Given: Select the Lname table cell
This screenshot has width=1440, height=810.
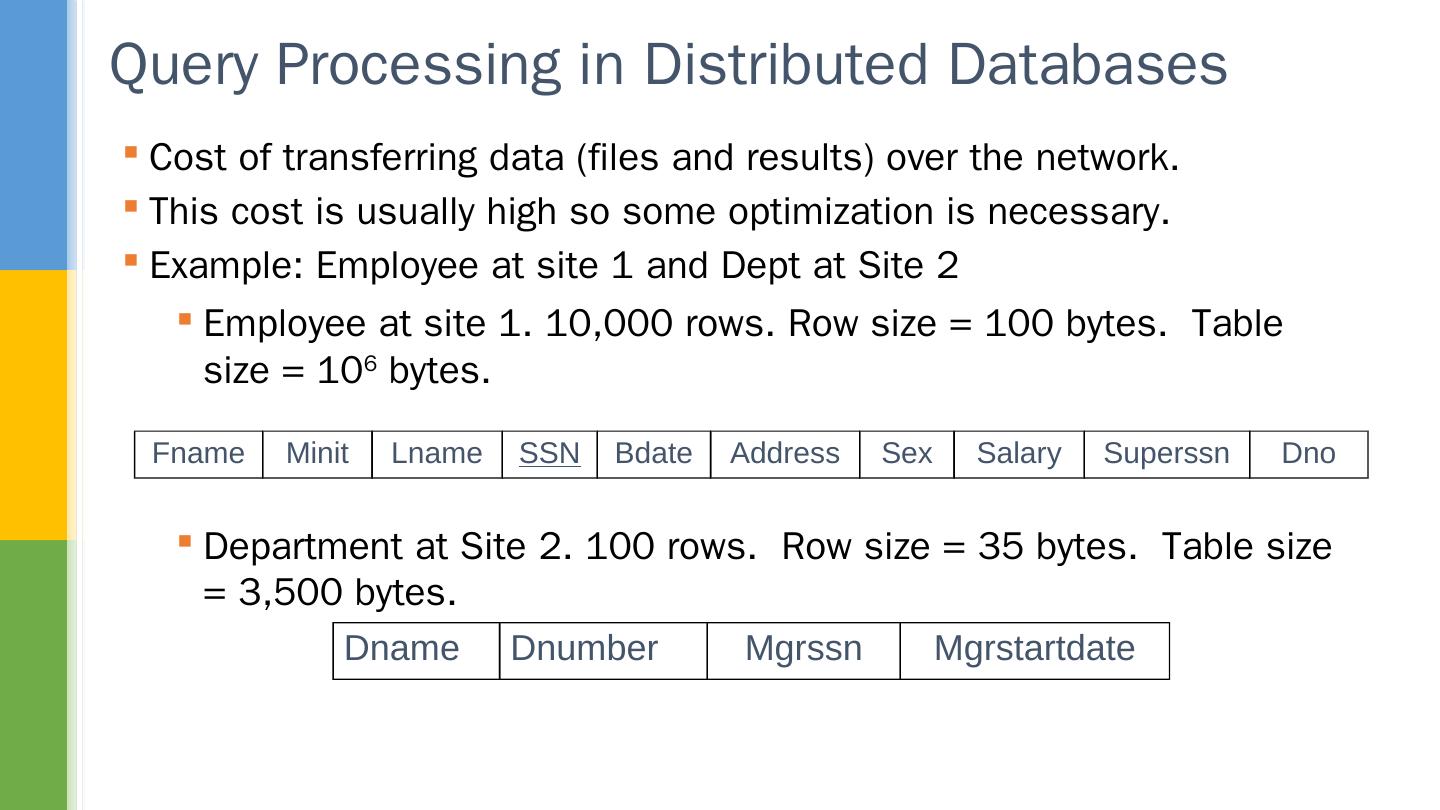Looking at the screenshot, I should pyautogui.click(x=436, y=454).
